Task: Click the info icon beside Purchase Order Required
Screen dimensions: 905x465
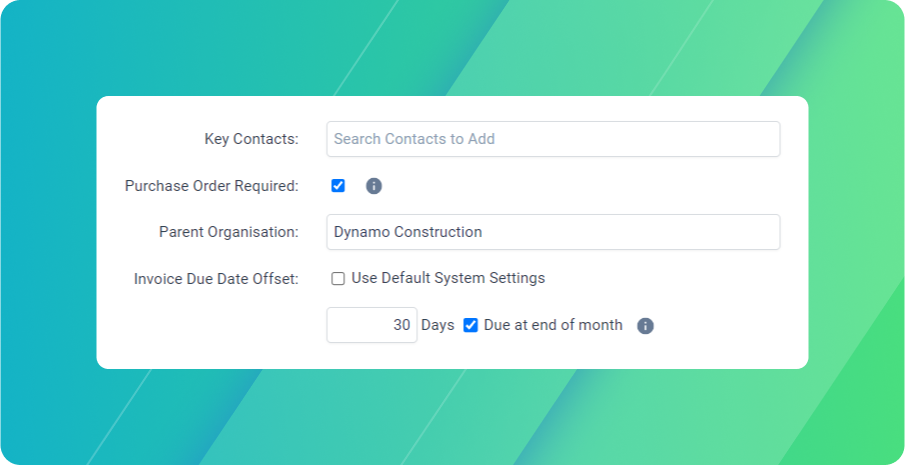Action: (374, 186)
